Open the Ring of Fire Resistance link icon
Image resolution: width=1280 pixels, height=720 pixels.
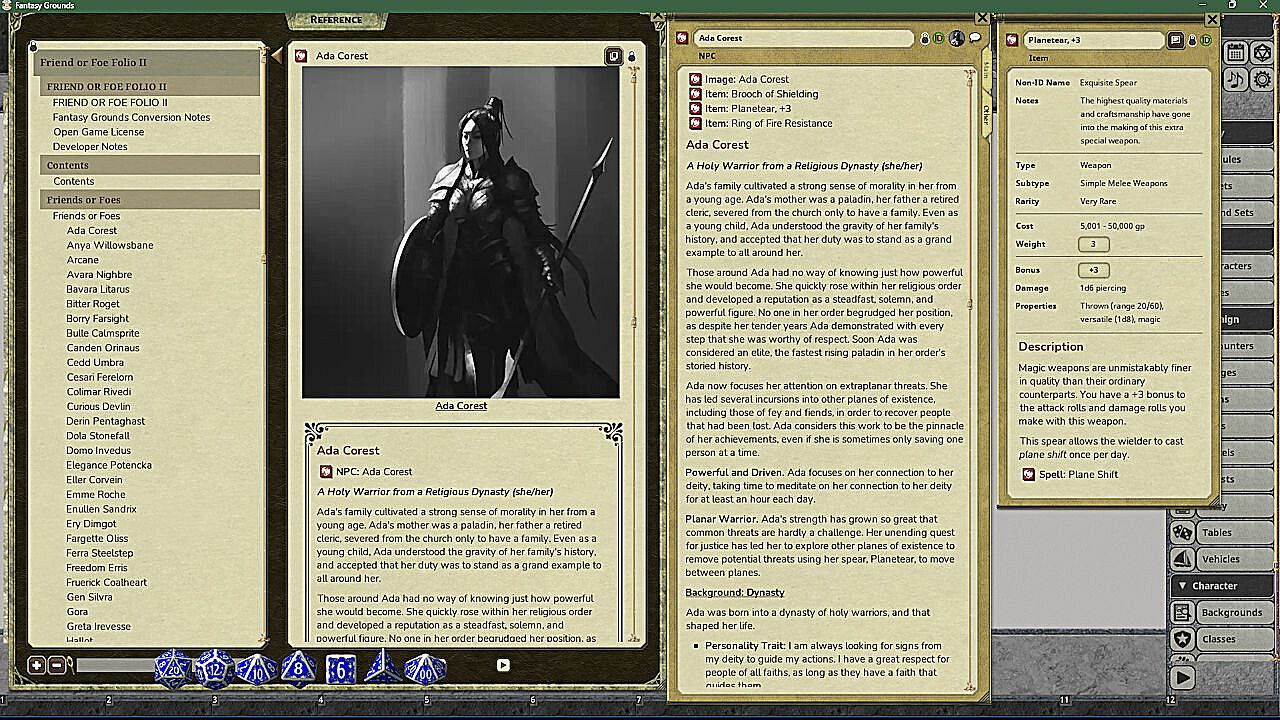point(695,123)
